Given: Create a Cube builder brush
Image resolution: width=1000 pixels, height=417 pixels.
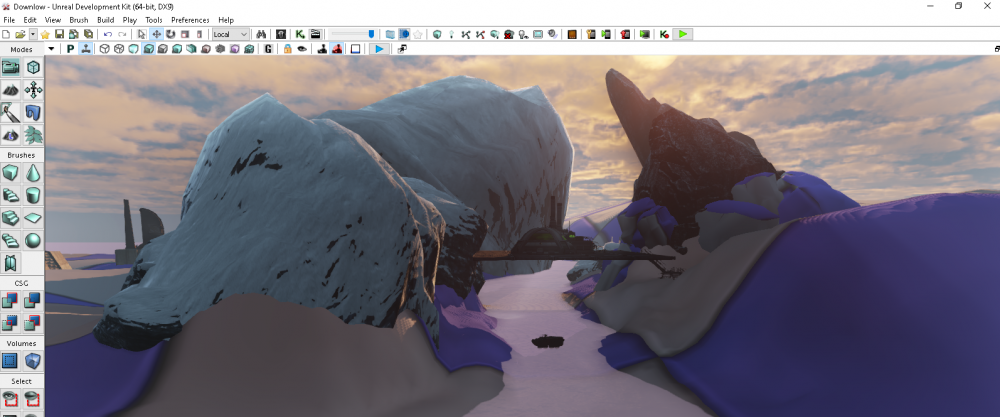Looking at the screenshot, I should click(x=11, y=173).
